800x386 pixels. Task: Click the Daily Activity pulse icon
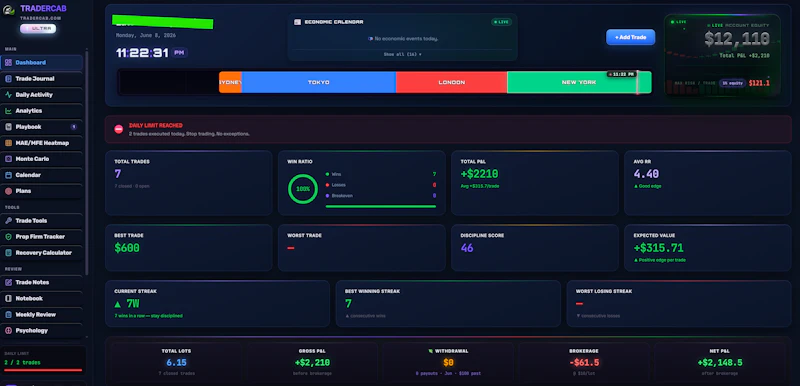pyautogui.click(x=8, y=95)
